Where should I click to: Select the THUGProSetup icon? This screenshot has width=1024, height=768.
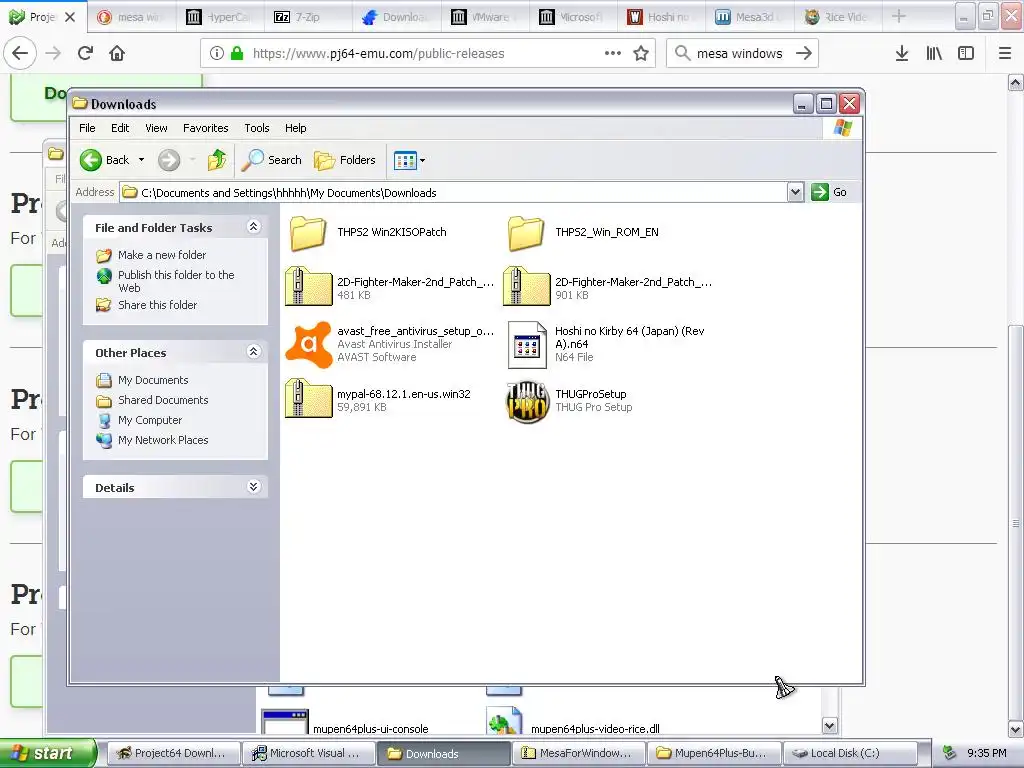(569, 401)
